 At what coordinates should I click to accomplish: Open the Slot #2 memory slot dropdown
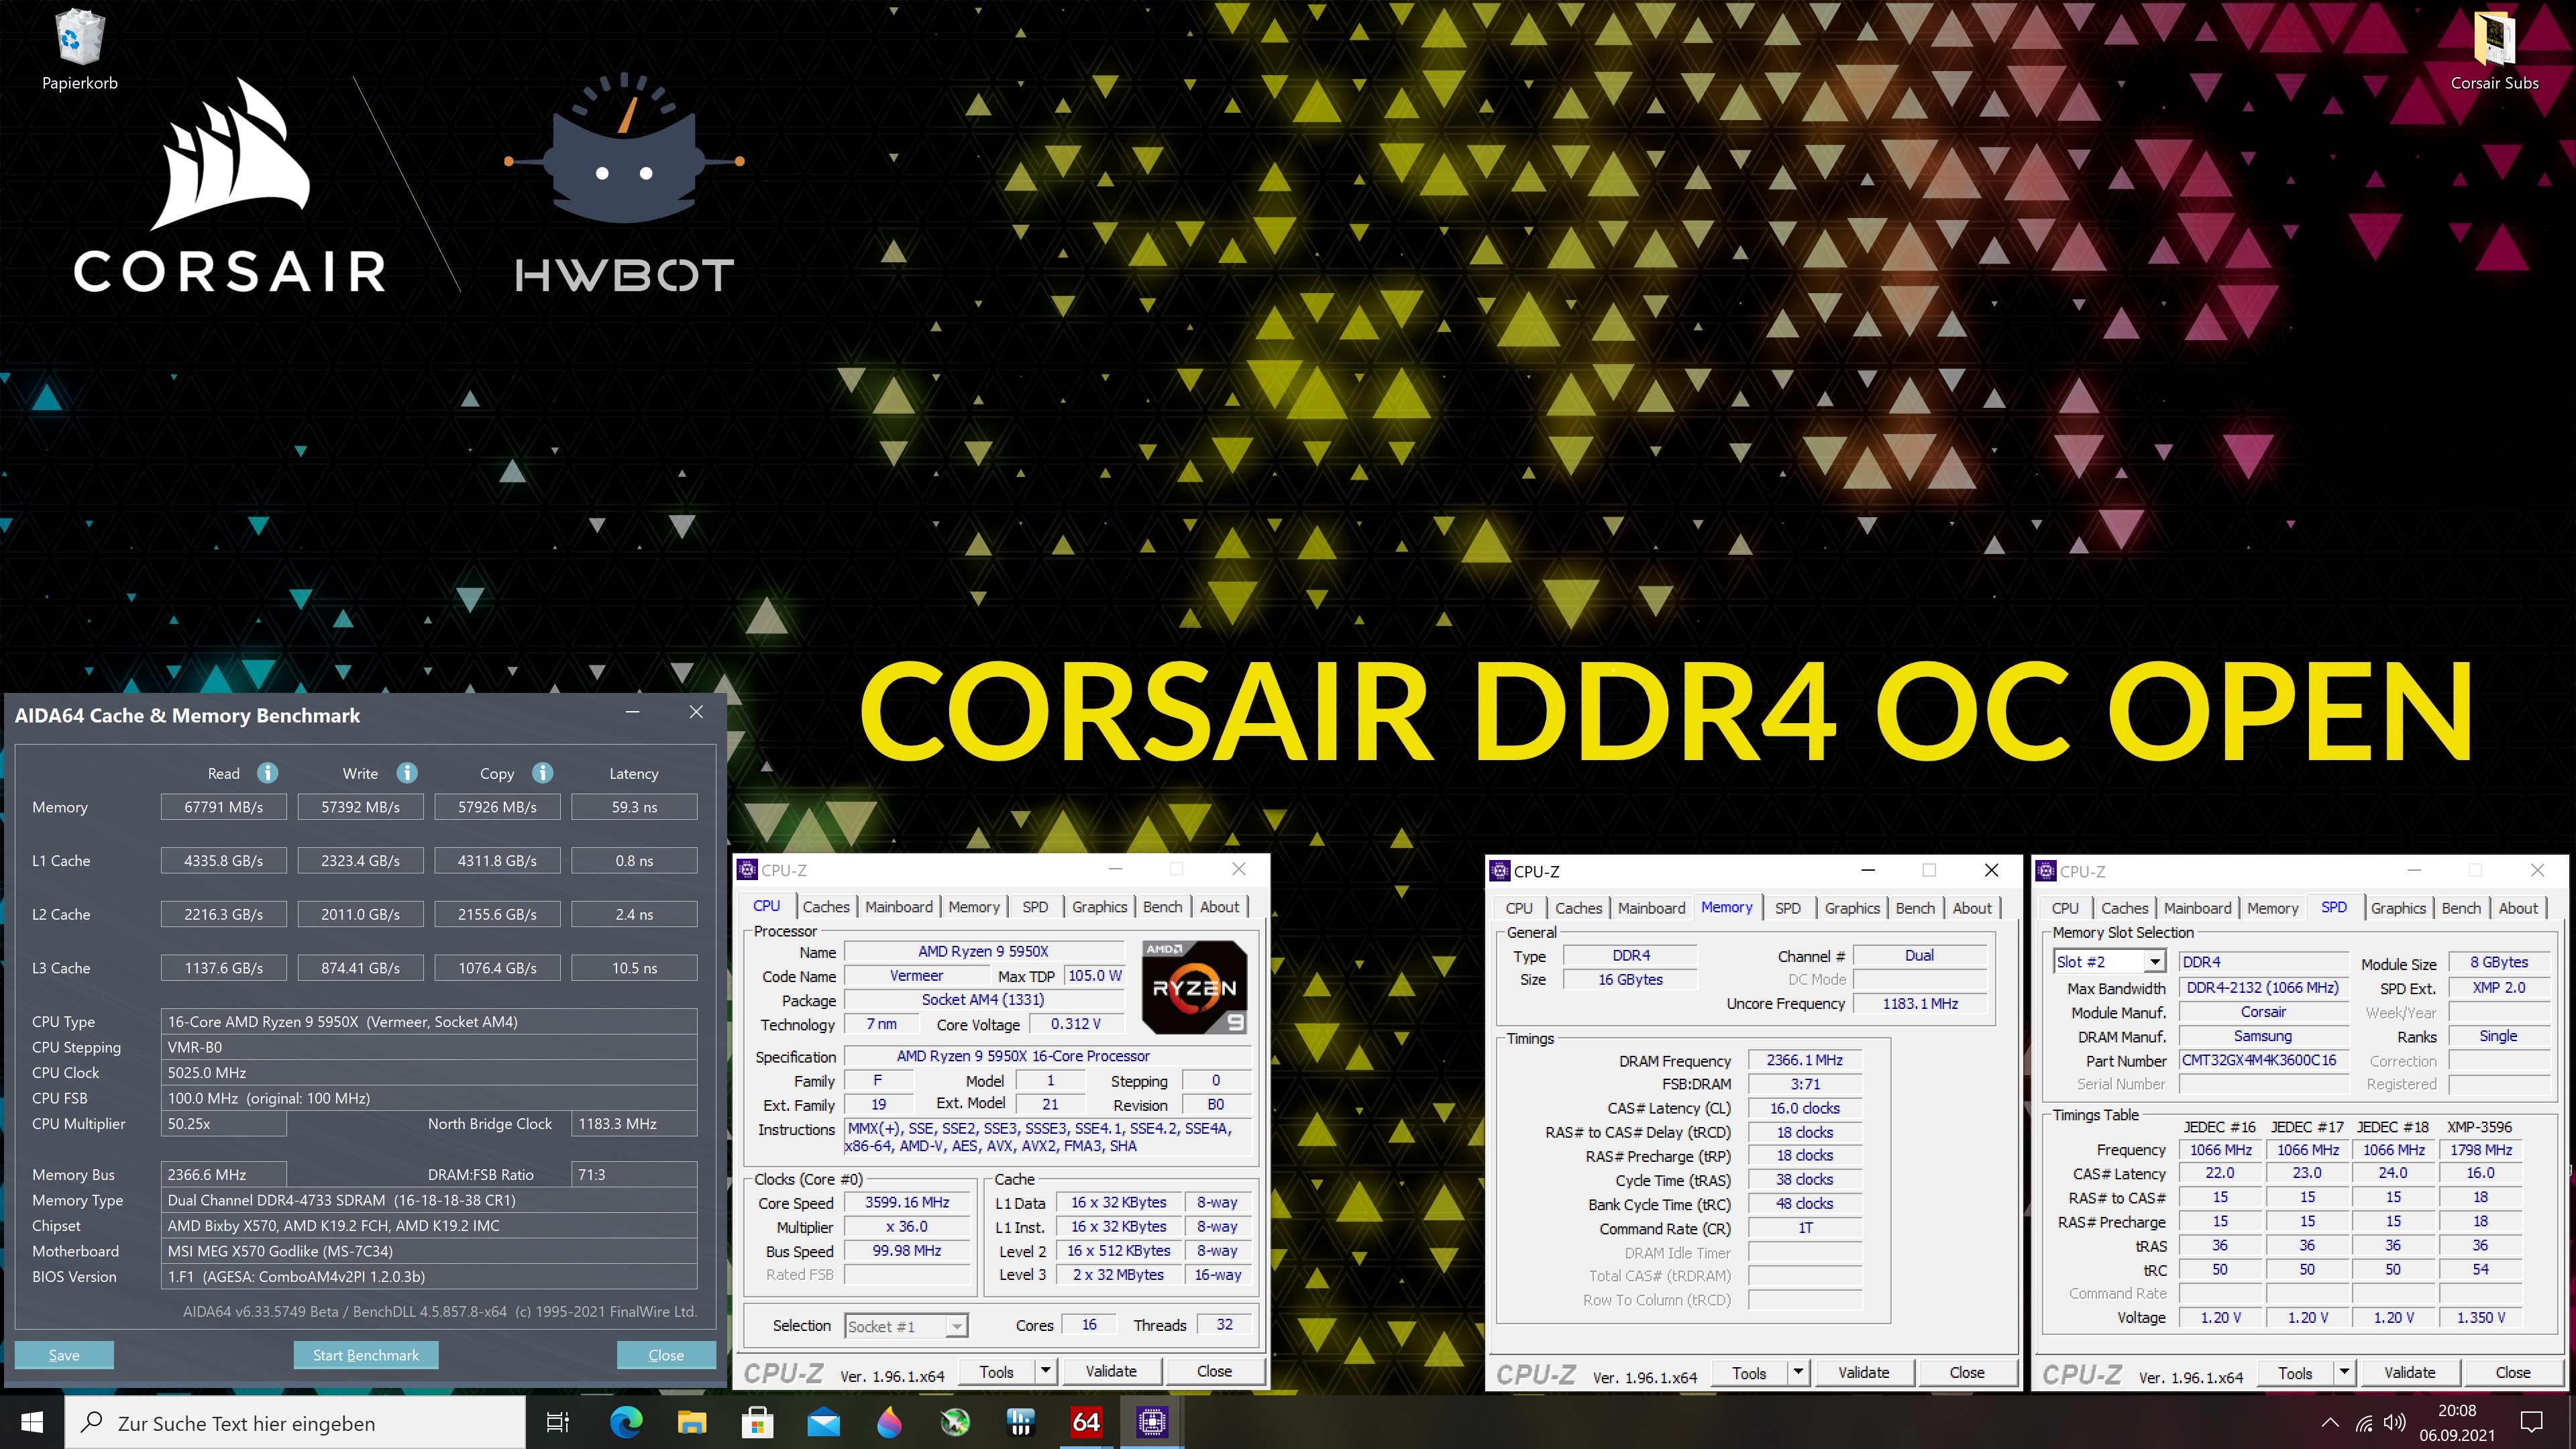point(2155,962)
